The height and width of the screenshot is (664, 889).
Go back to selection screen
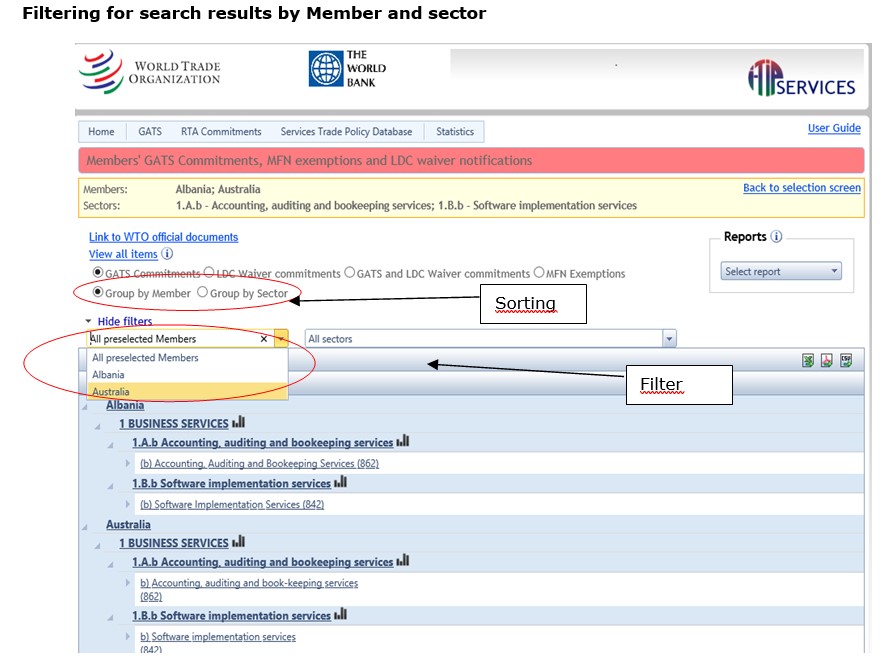tap(802, 188)
